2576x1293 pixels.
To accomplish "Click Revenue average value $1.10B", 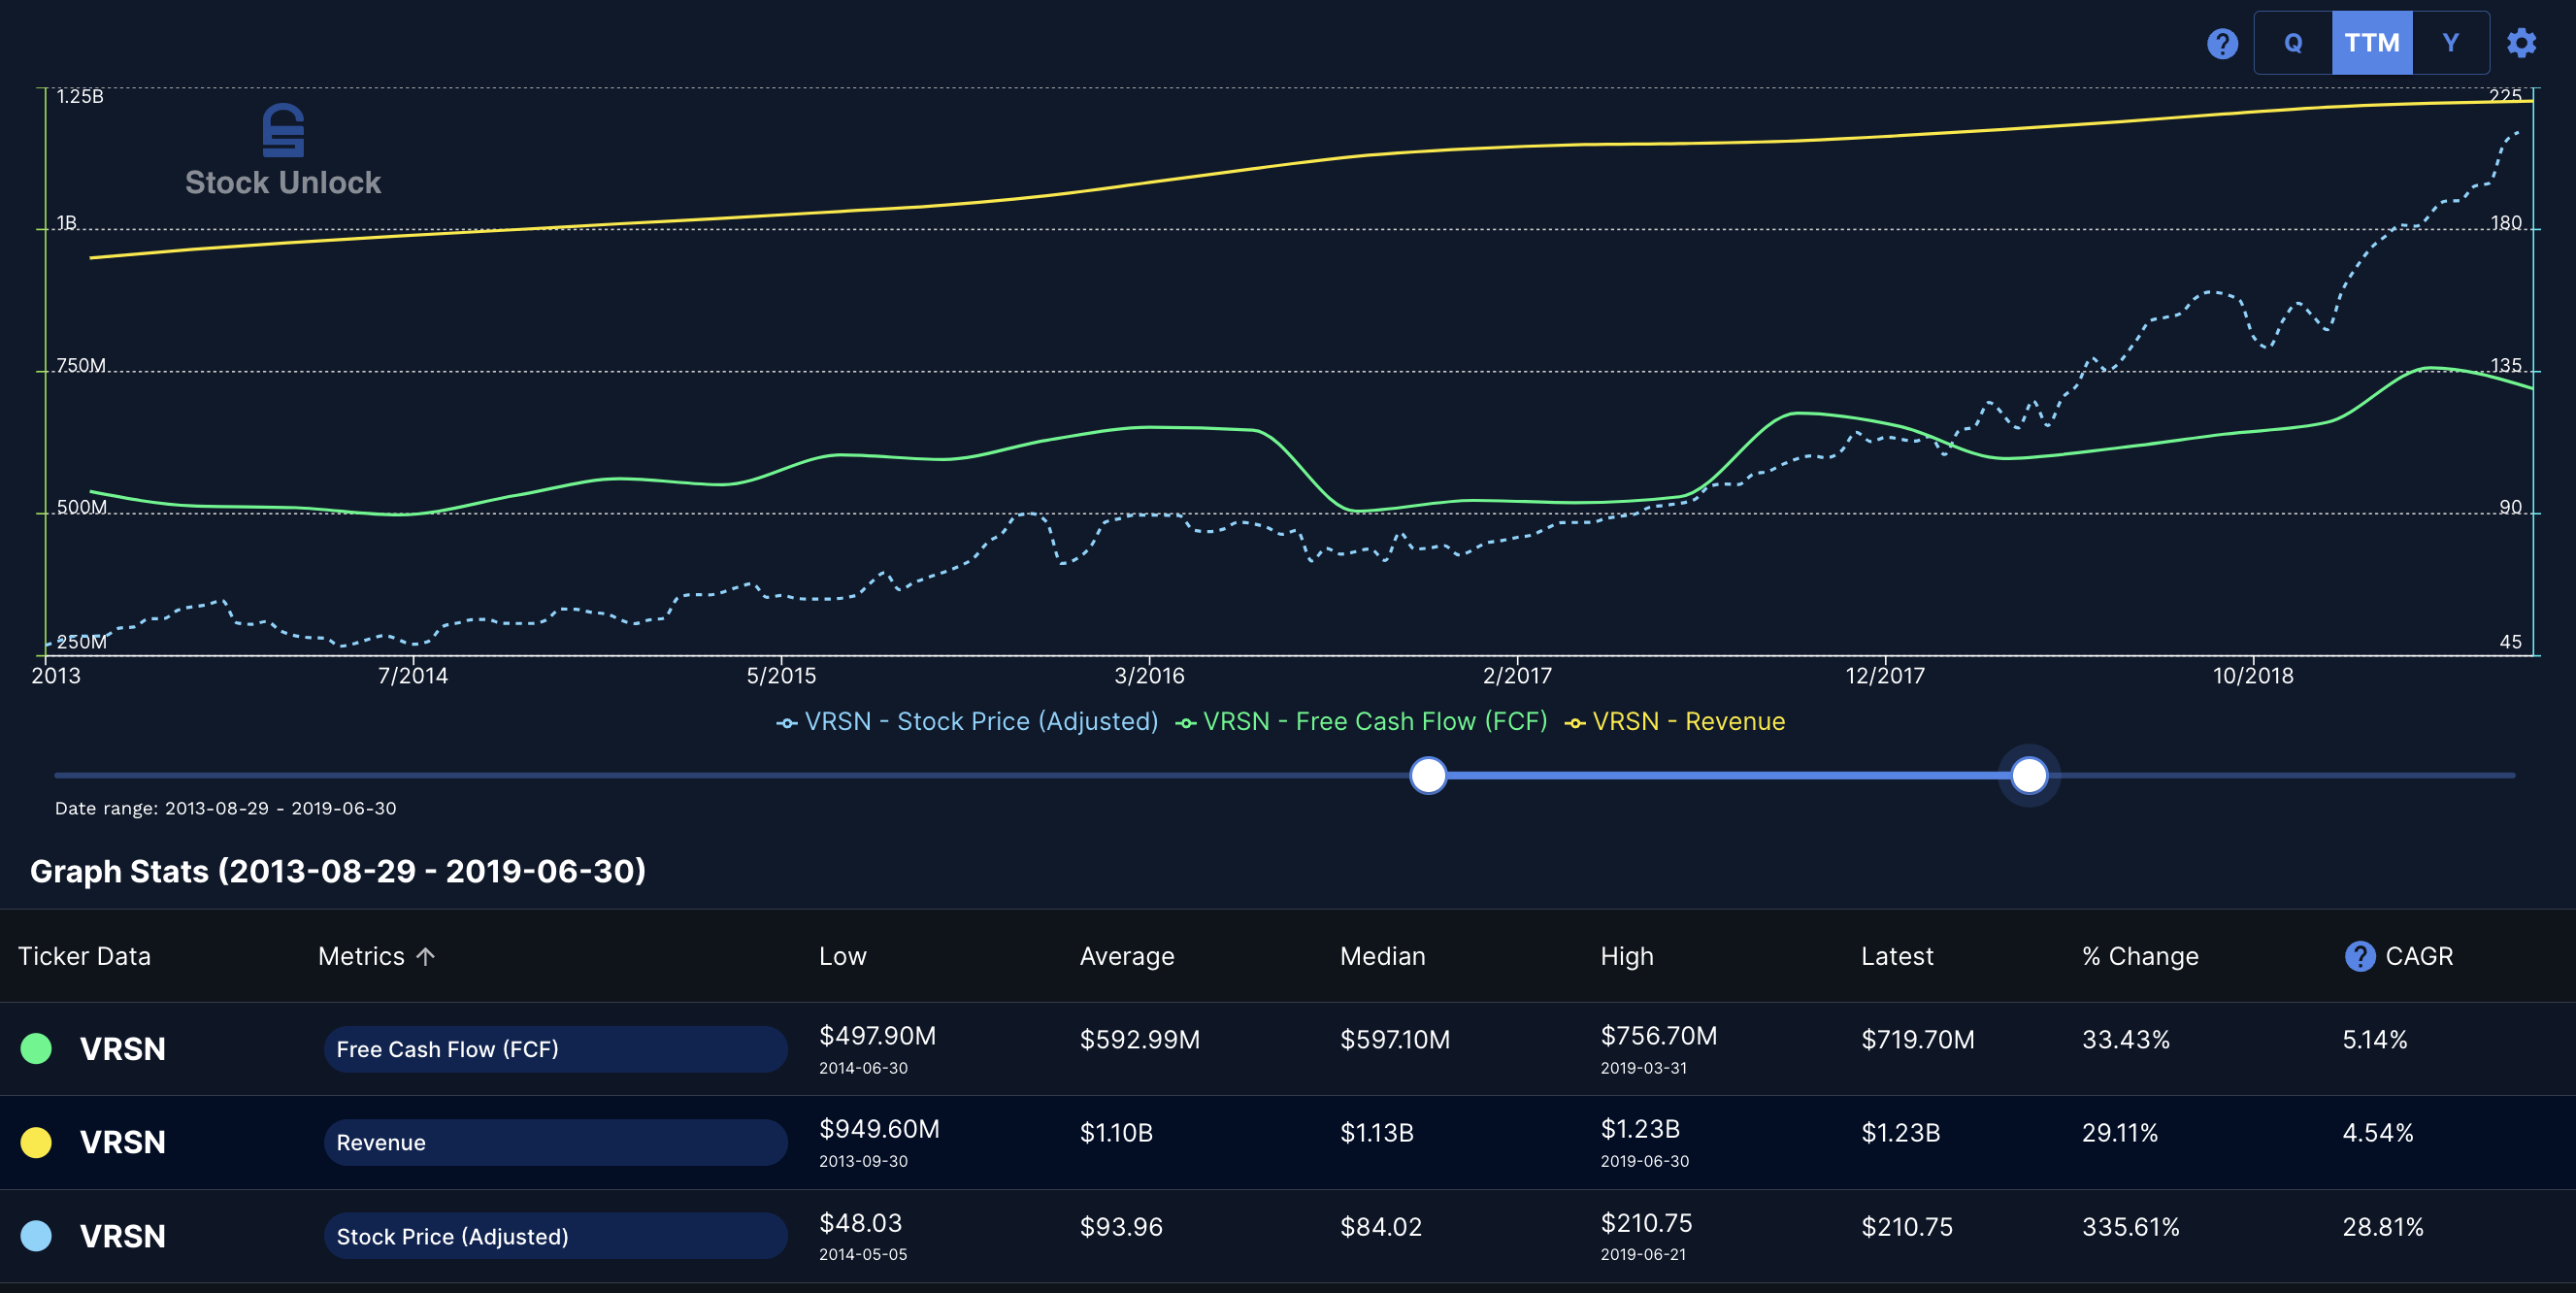I will (1117, 1132).
